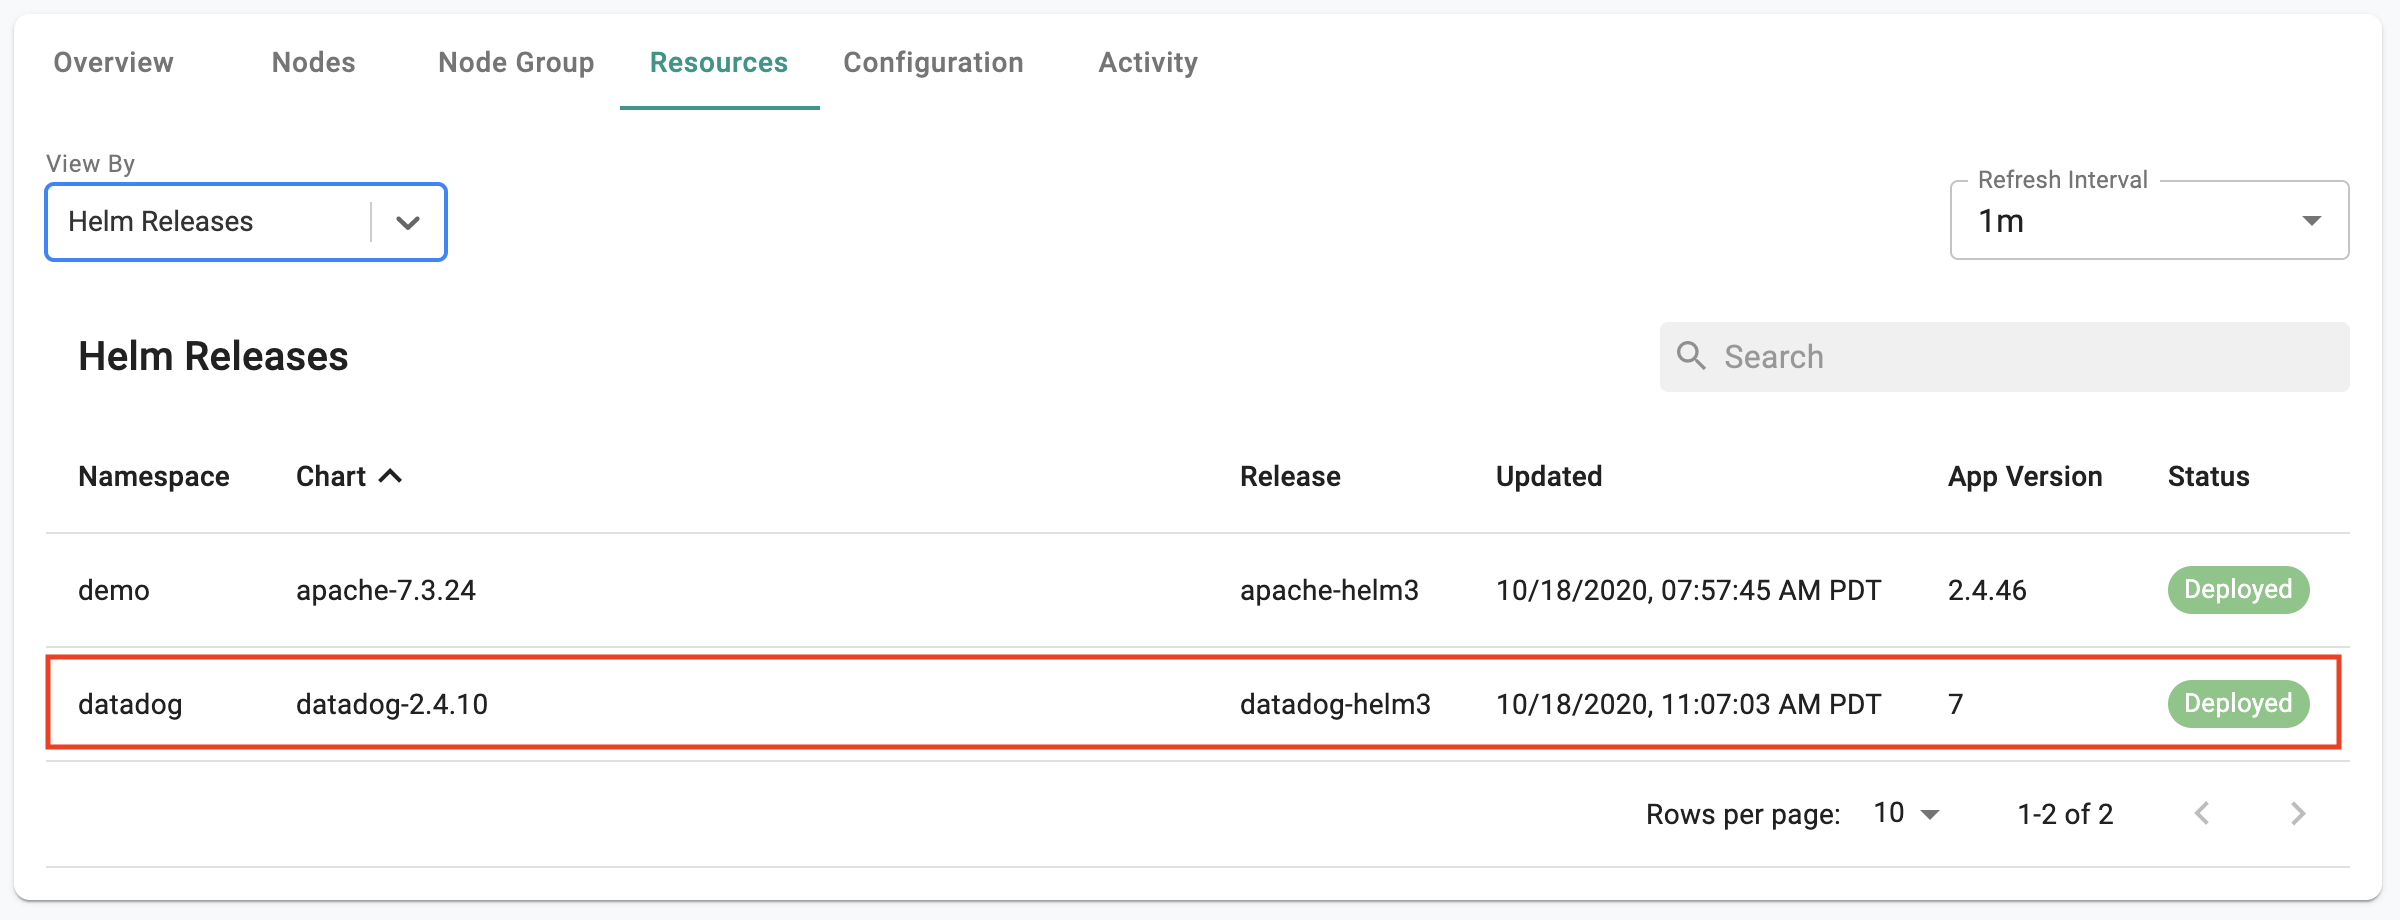
Task: Sort by the App Version column header
Action: point(2025,476)
